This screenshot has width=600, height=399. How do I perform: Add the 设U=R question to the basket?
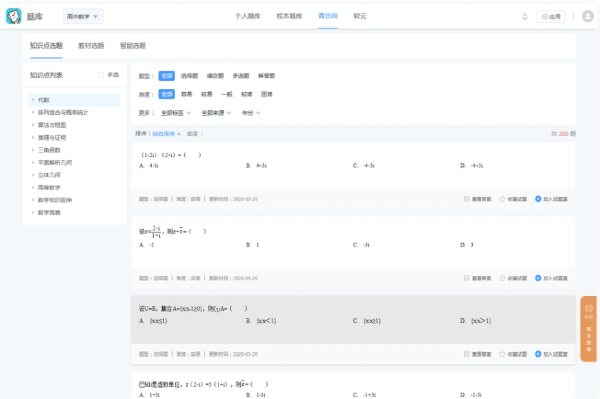pos(551,354)
